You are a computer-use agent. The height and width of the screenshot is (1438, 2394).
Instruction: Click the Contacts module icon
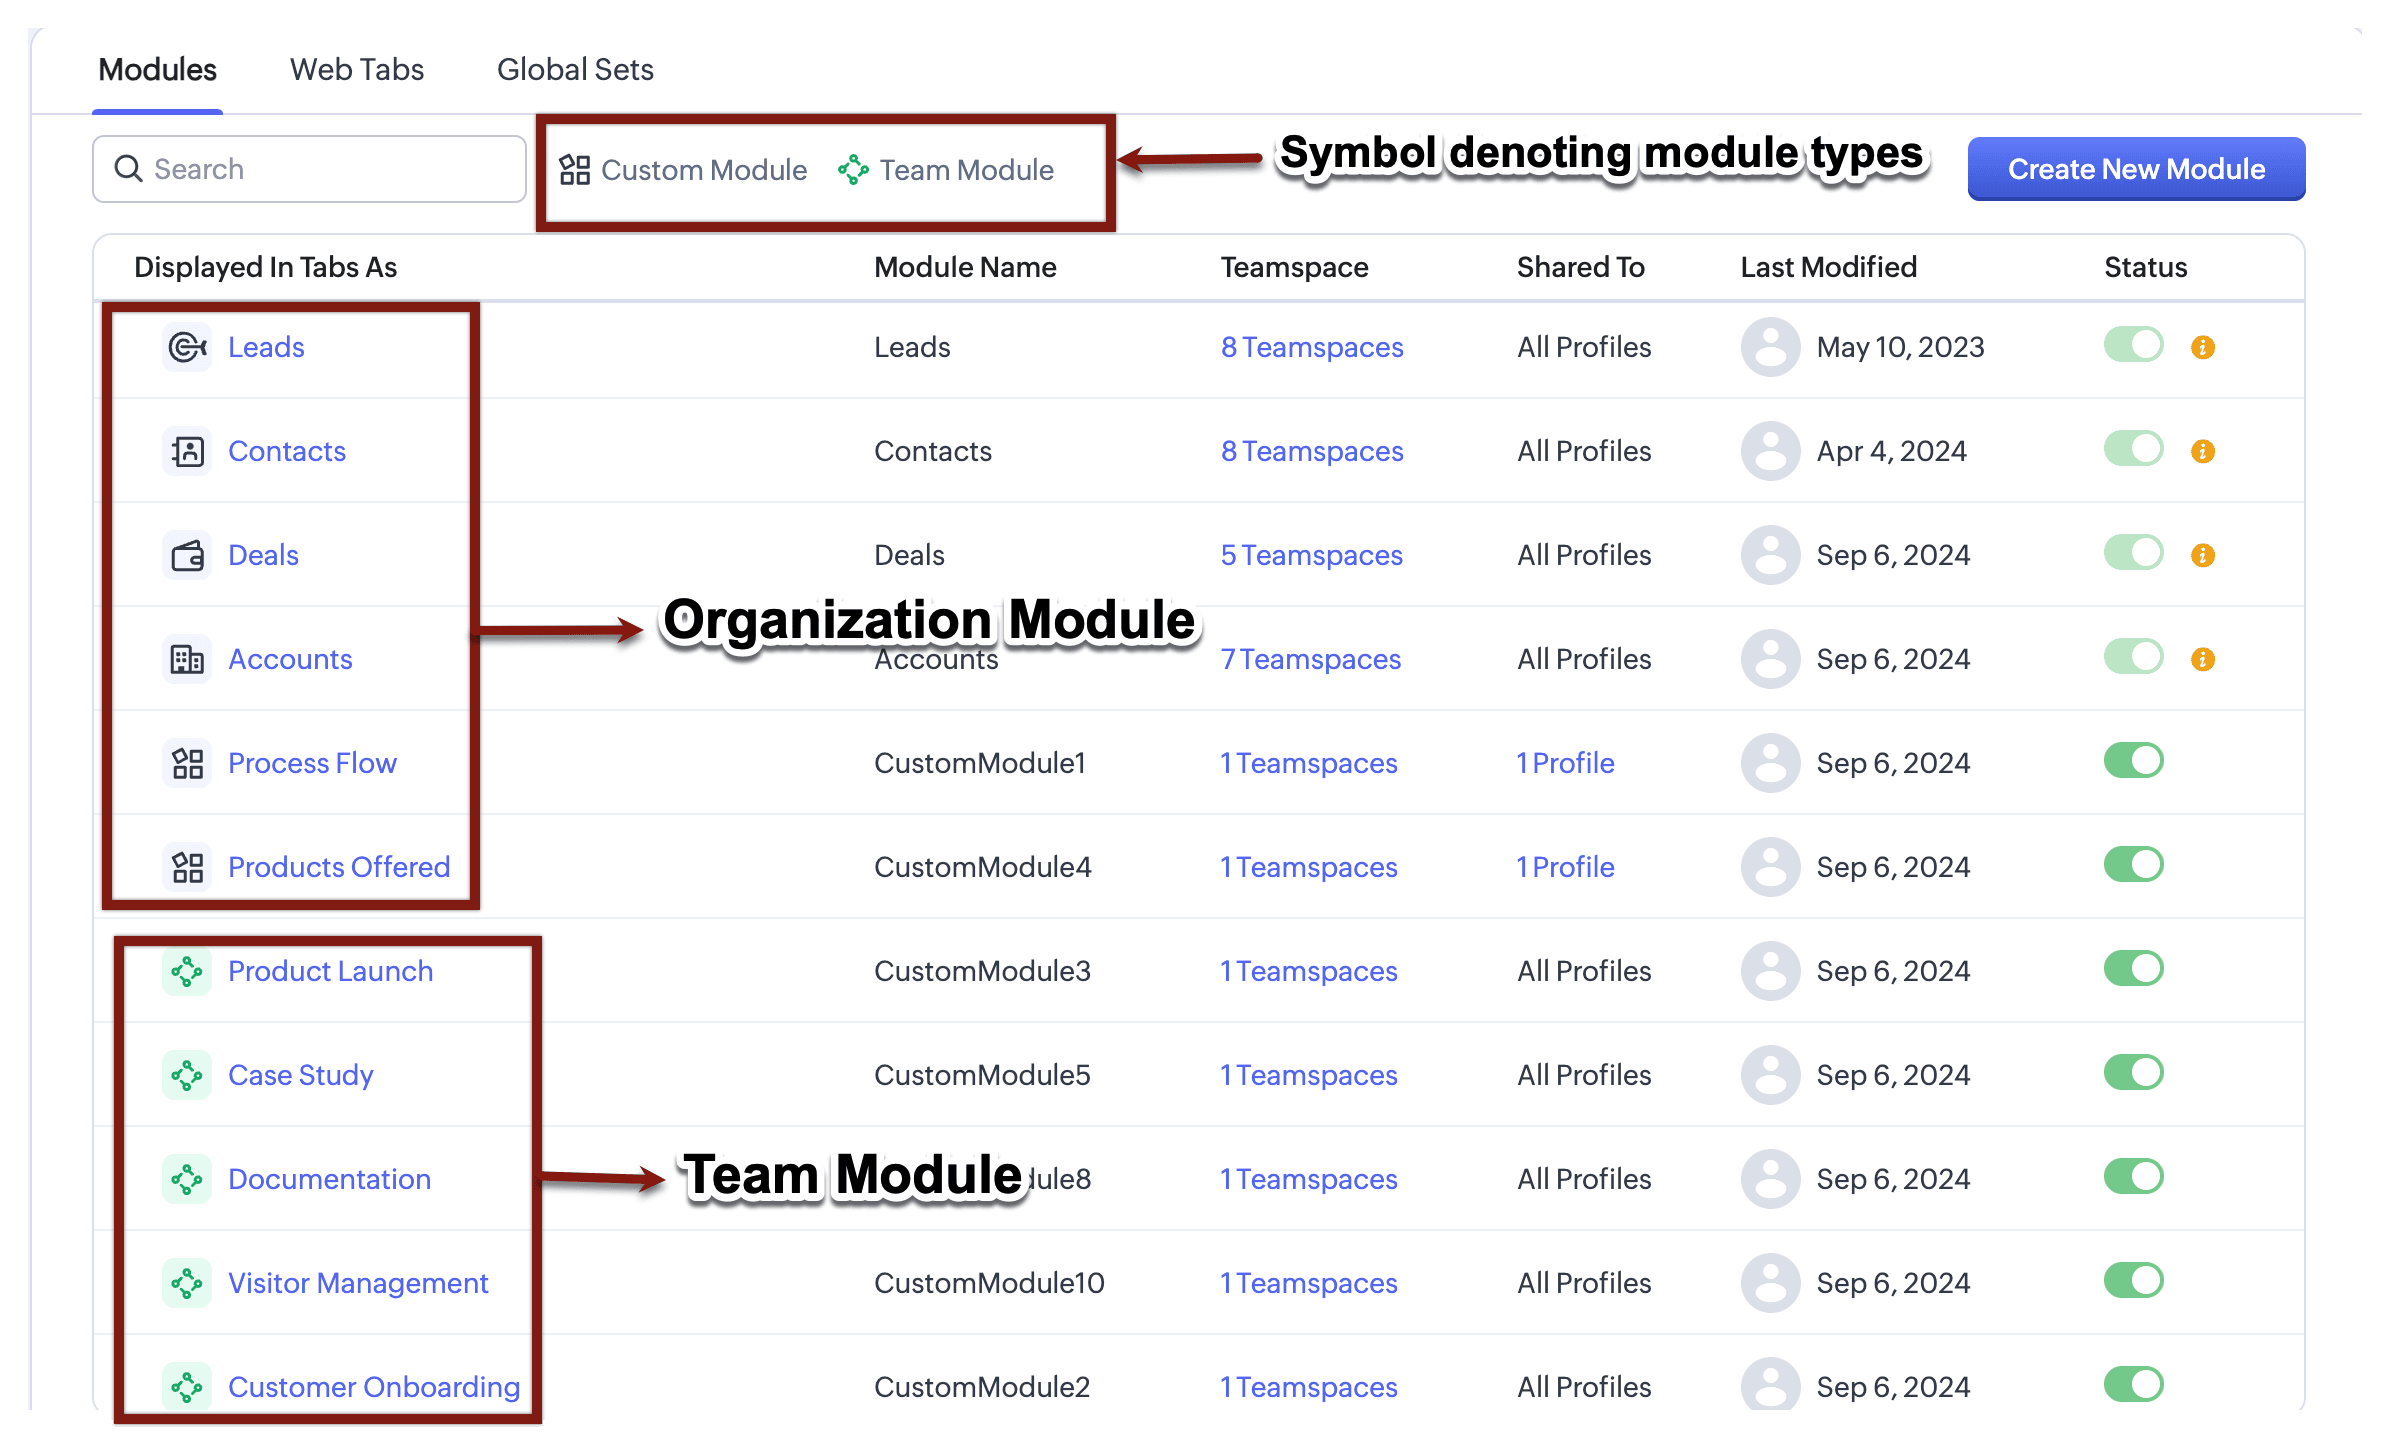[x=187, y=451]
